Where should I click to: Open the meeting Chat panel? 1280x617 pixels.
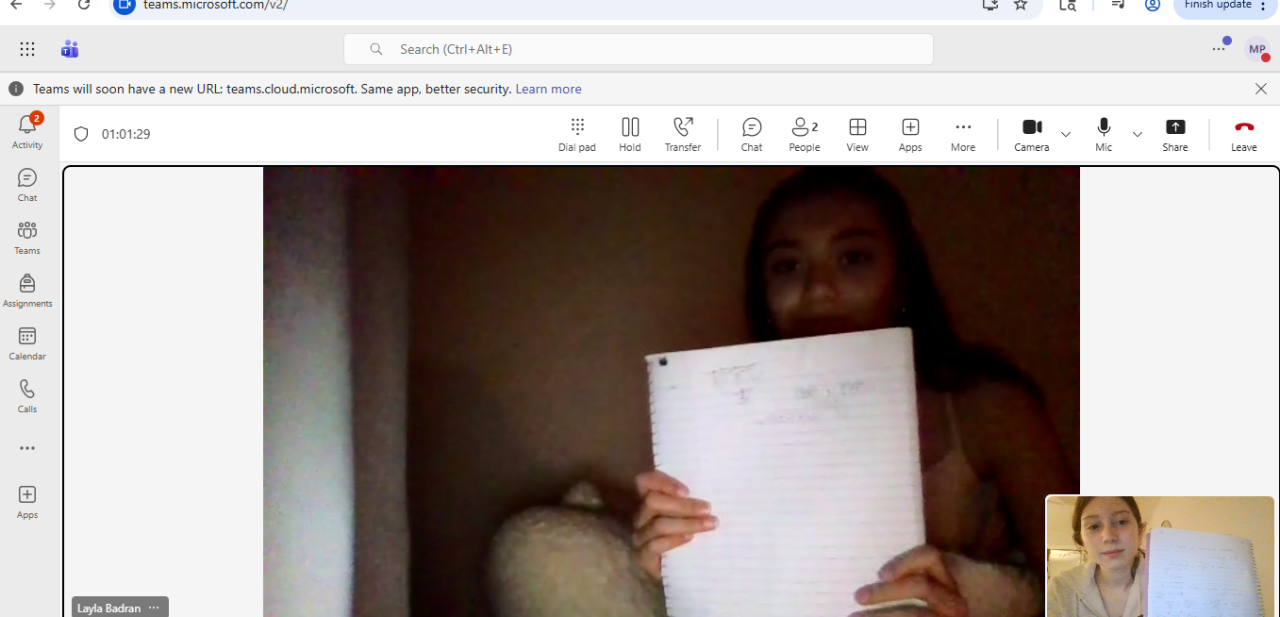point(752,135)
